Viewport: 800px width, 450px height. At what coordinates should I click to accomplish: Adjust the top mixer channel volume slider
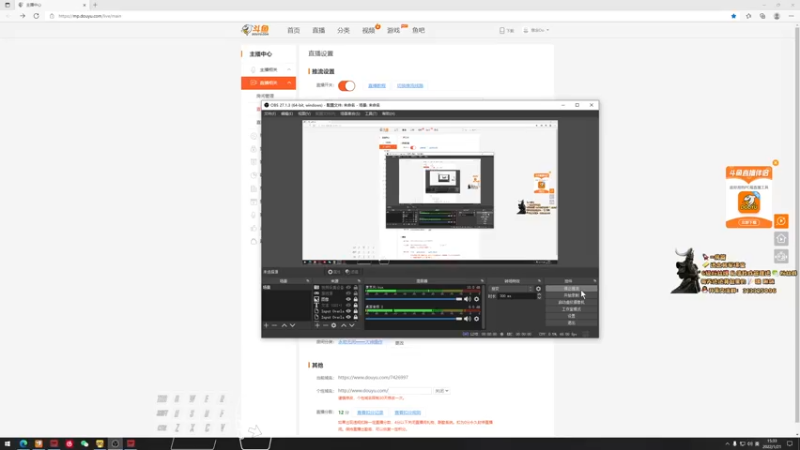click(414, 299)
